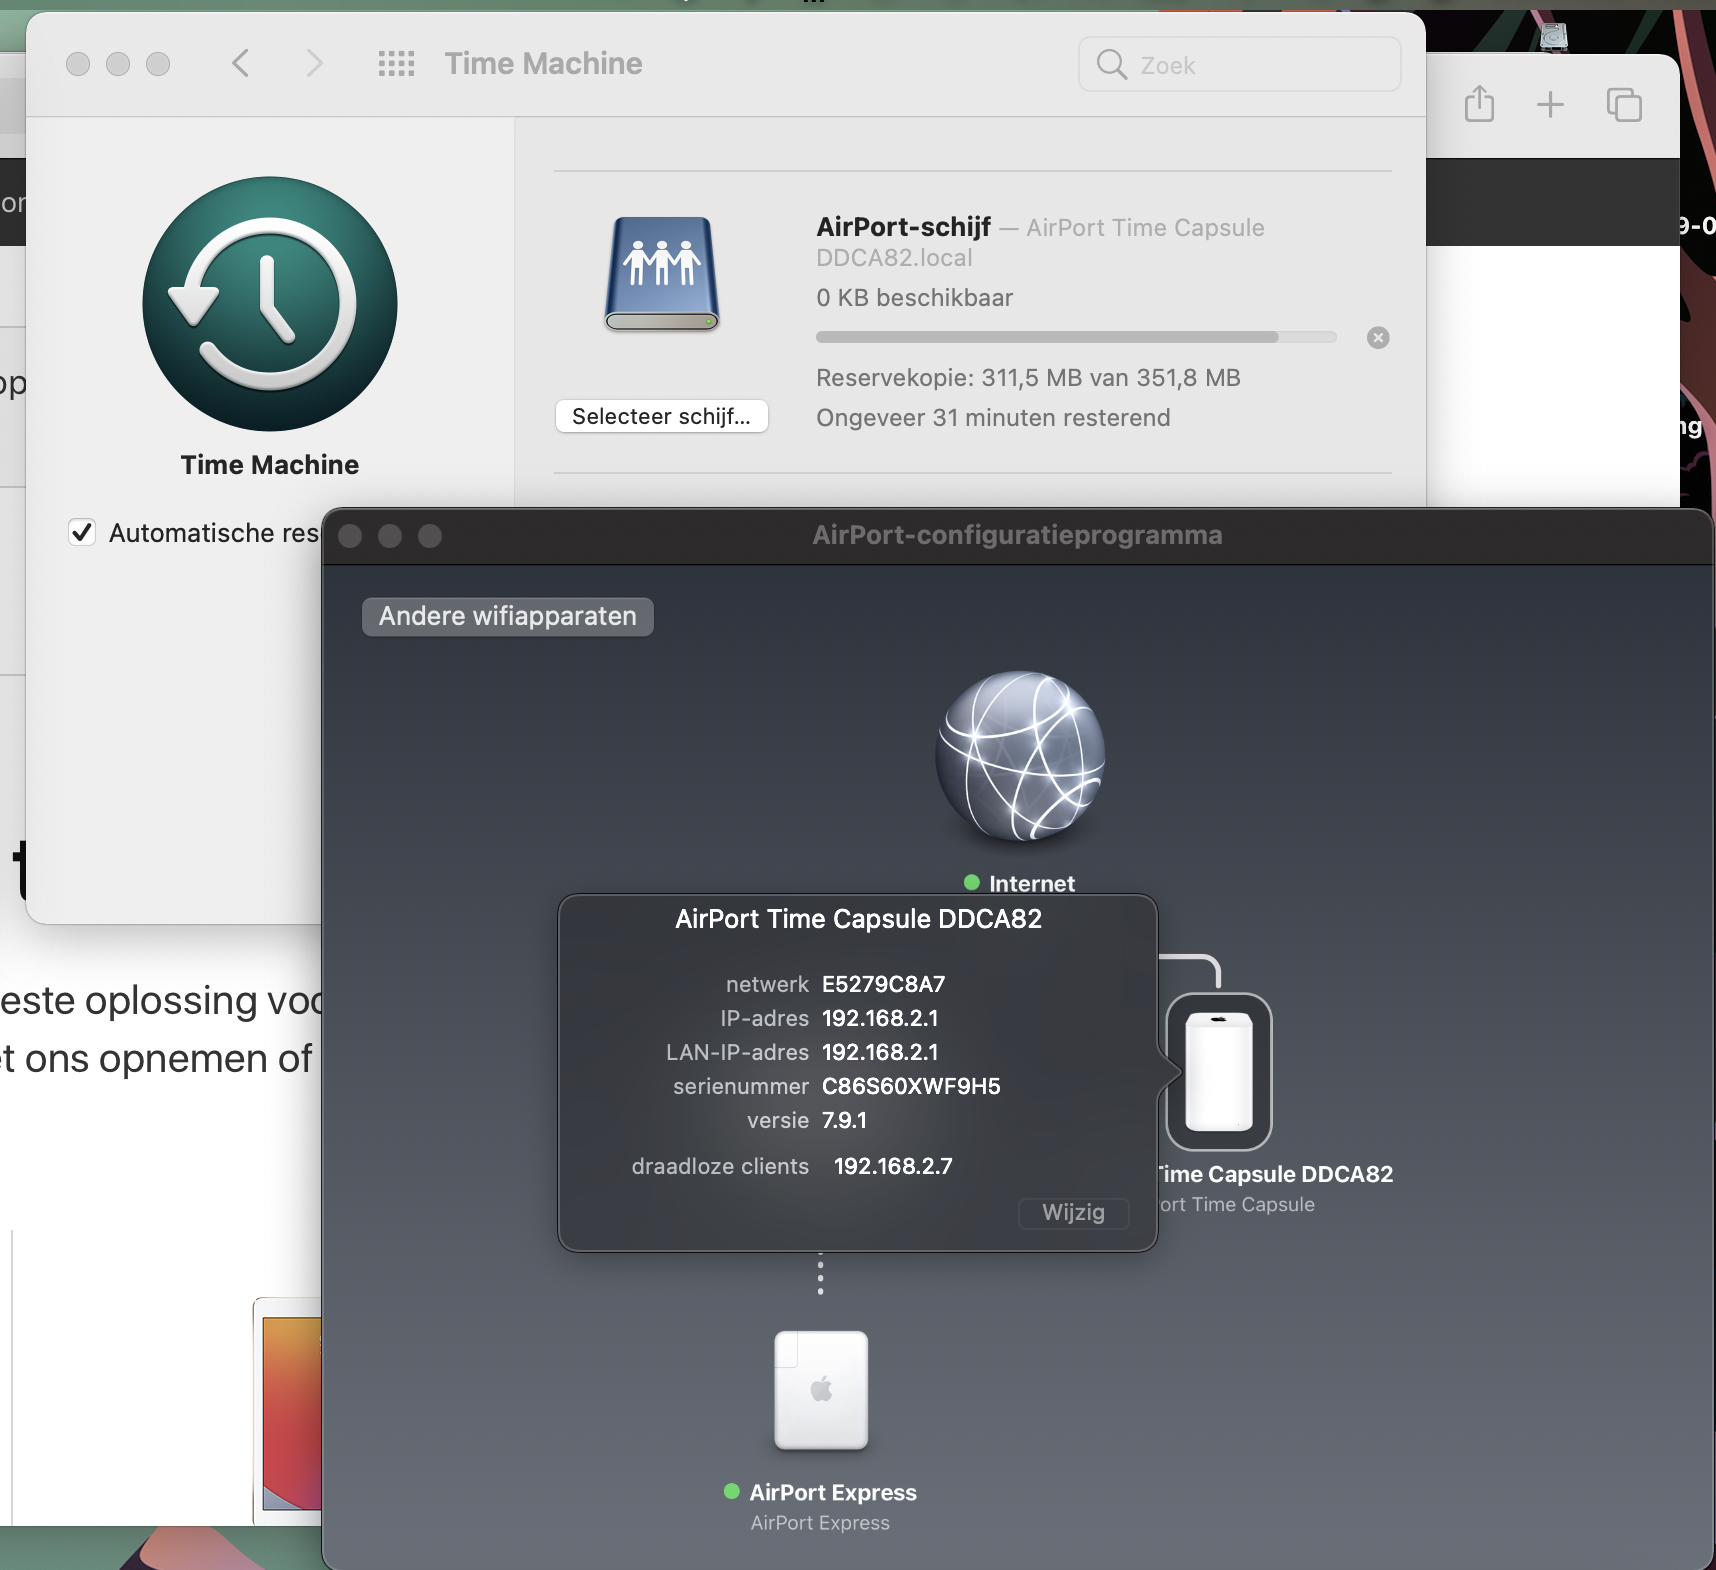Image resolution: width=1716 pixels, height=1570 pixels.
Task: Select the Time Capsule device icon
Action: pos(1219,1071)
